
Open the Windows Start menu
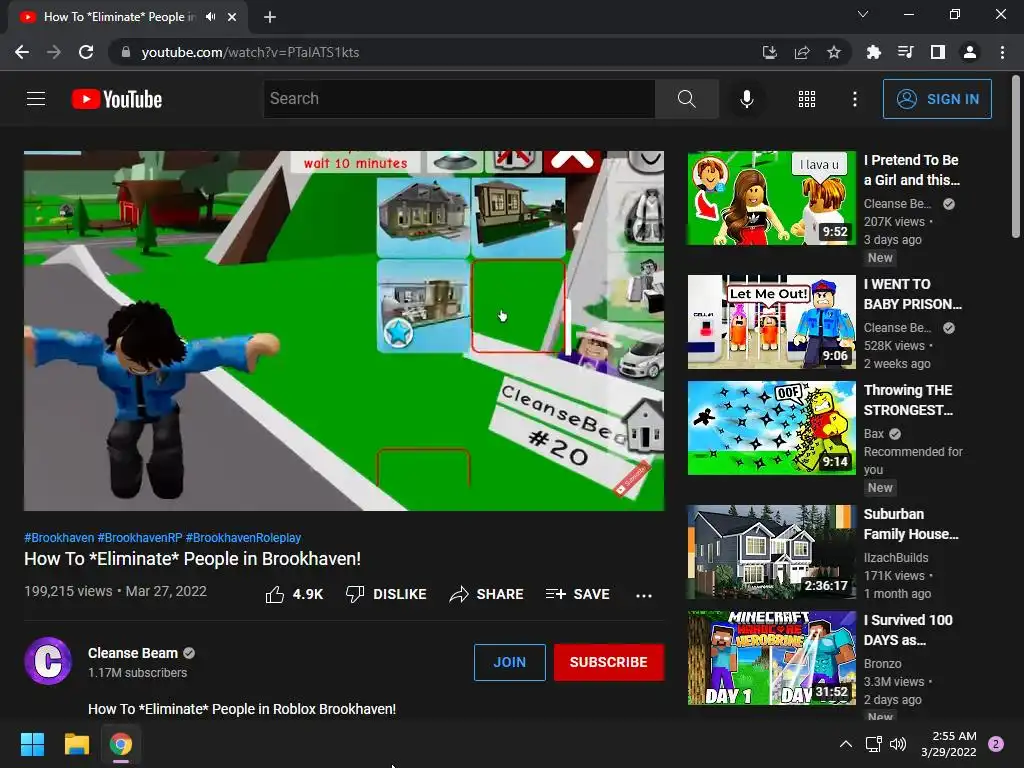(32, 744)
